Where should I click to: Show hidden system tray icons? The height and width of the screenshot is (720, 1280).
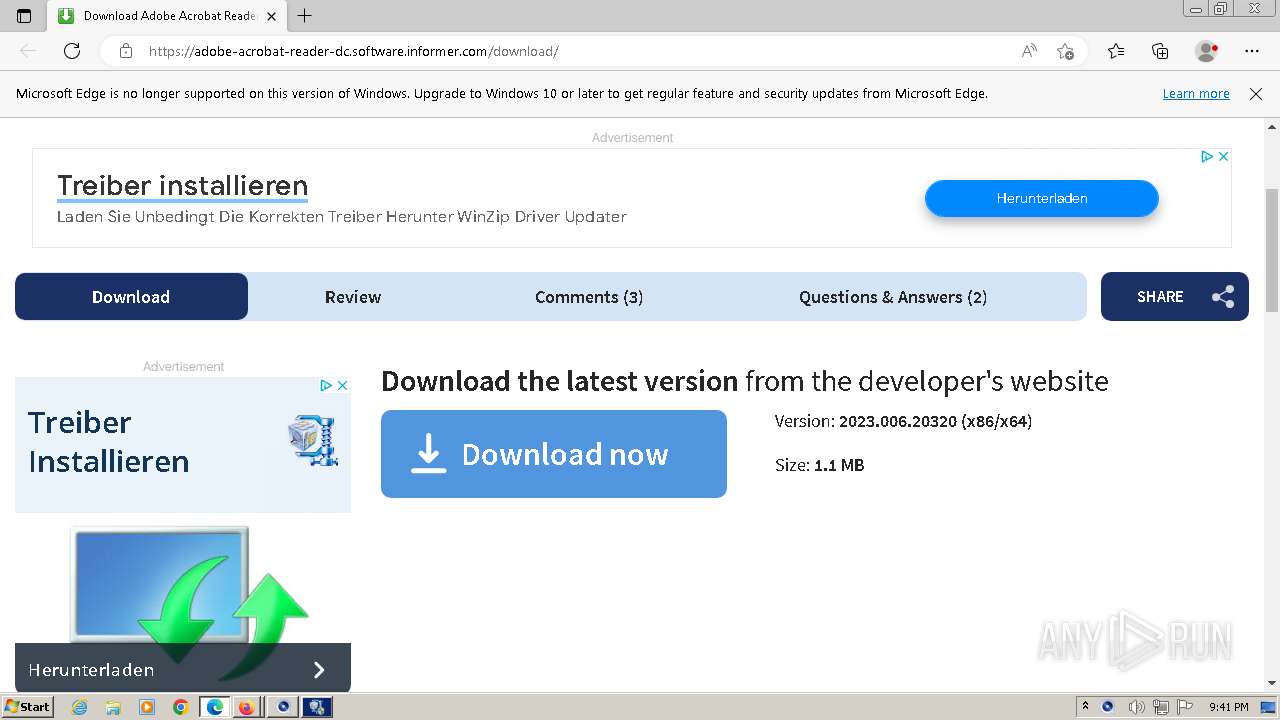click(1086, 707)
